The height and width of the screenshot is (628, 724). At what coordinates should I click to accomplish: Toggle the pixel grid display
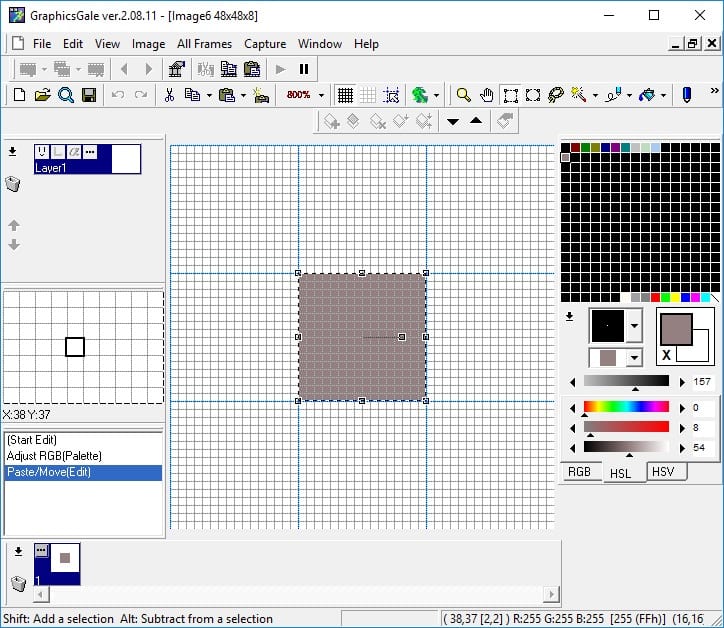345,95
